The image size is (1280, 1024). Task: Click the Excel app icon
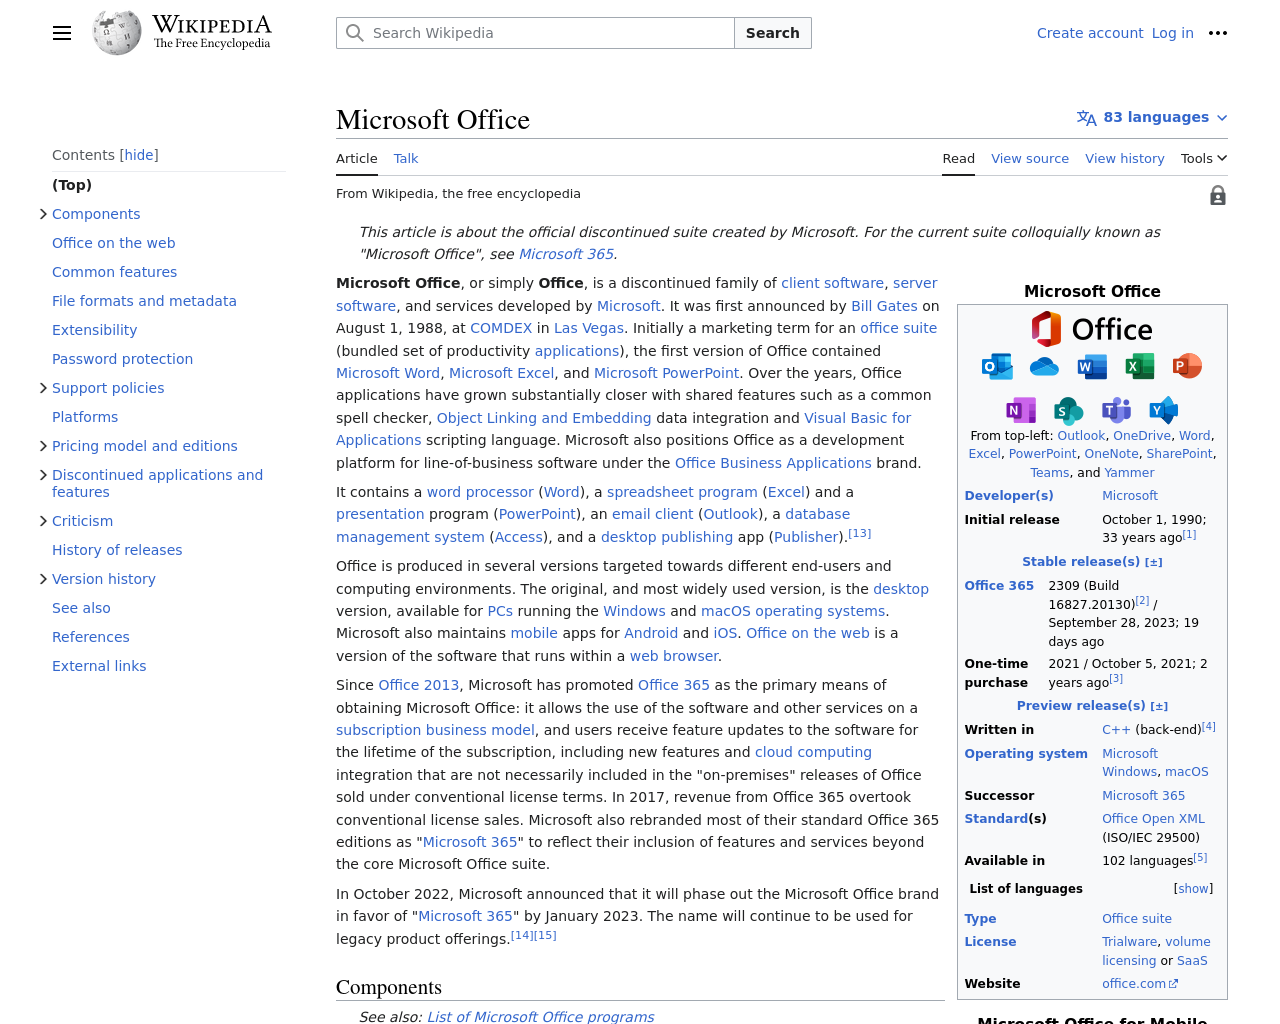coord(1139,366)
